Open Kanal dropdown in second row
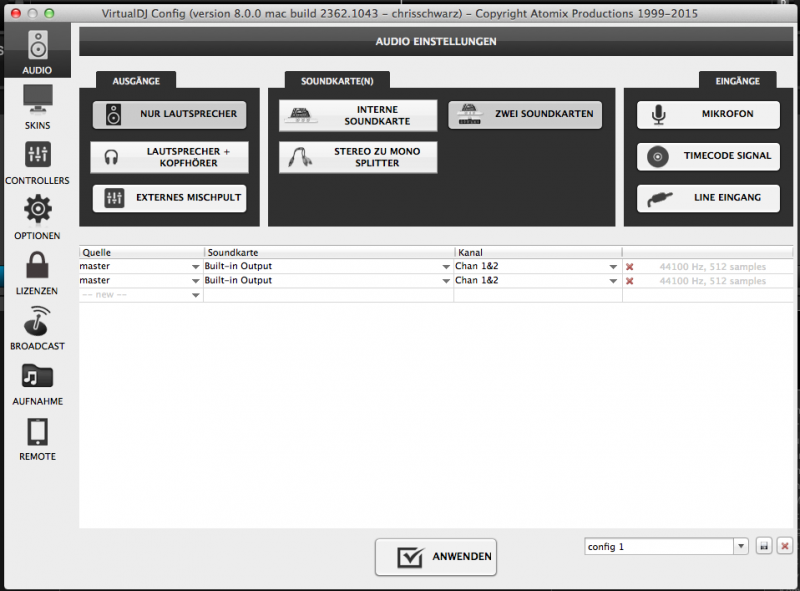Screen dimensions: 800x591 point(613,281)
